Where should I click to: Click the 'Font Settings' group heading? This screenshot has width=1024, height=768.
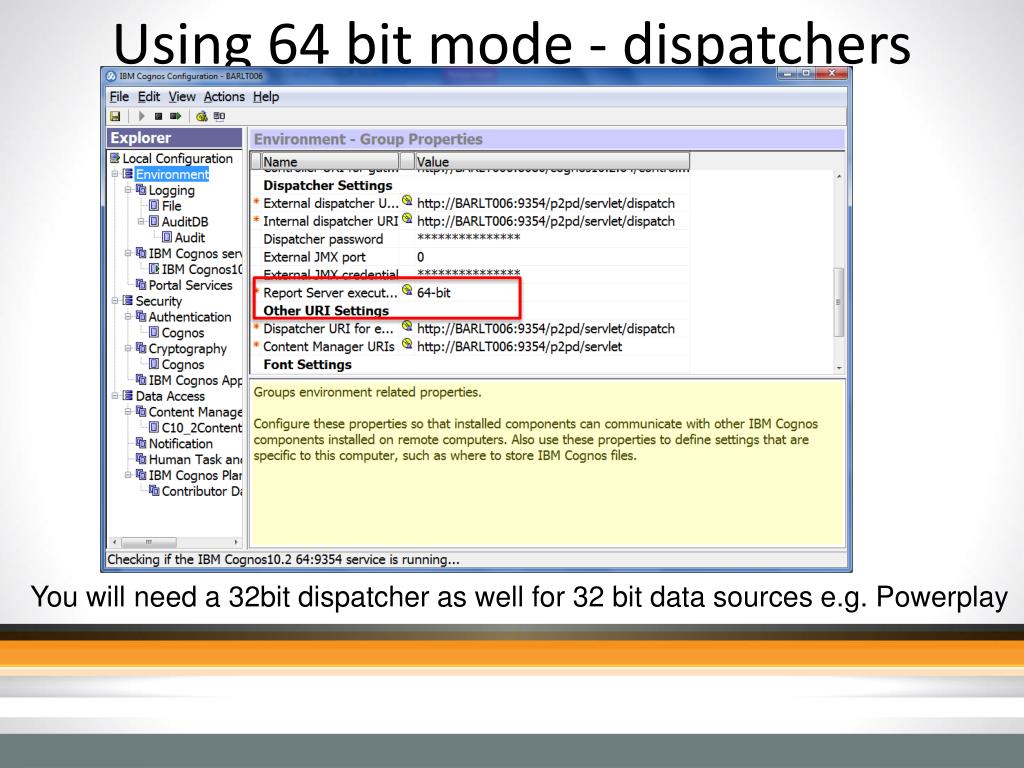point(308,364)
